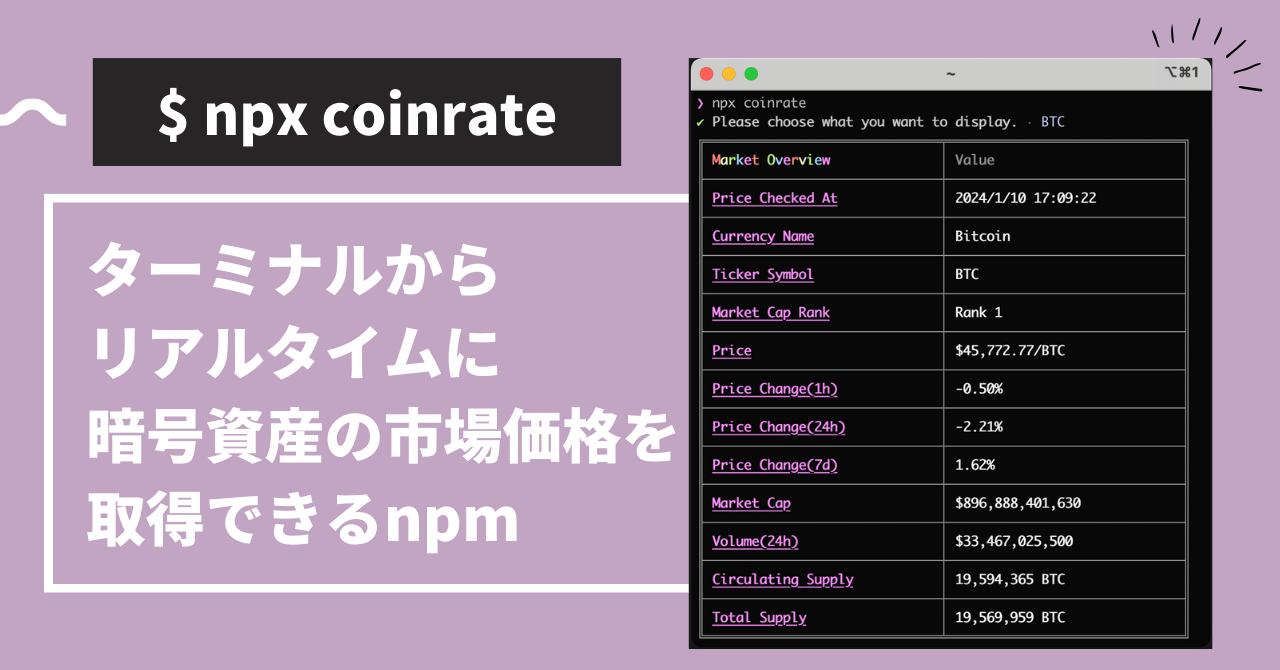This screenshot has height=670, width=1280.
Task: Click the home directory tilde in the title bar
Action: (949, 74)
